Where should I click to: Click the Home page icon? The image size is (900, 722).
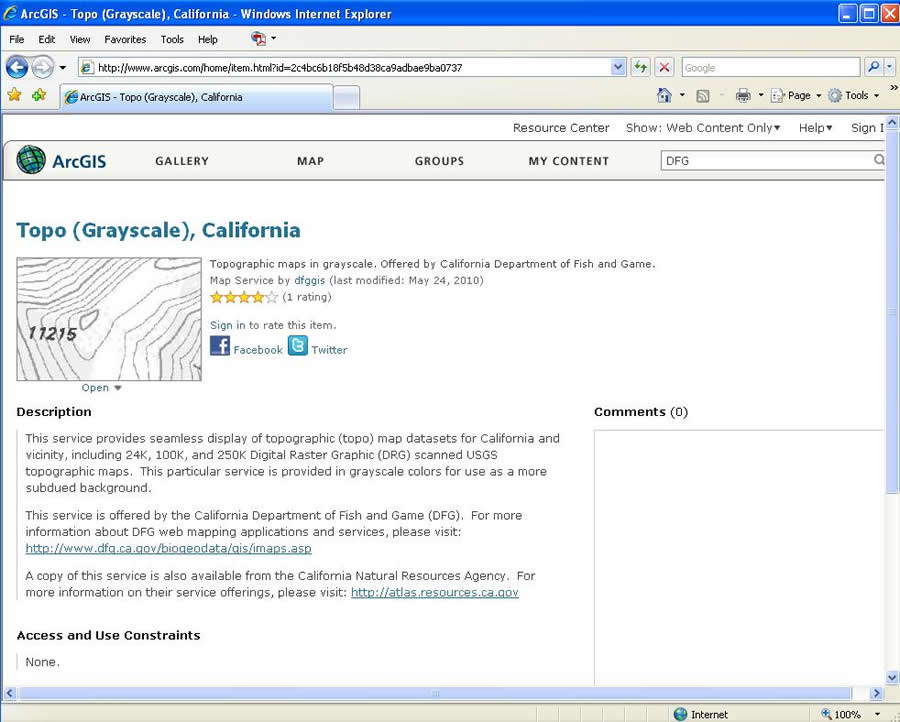click(x=664, y=95)
